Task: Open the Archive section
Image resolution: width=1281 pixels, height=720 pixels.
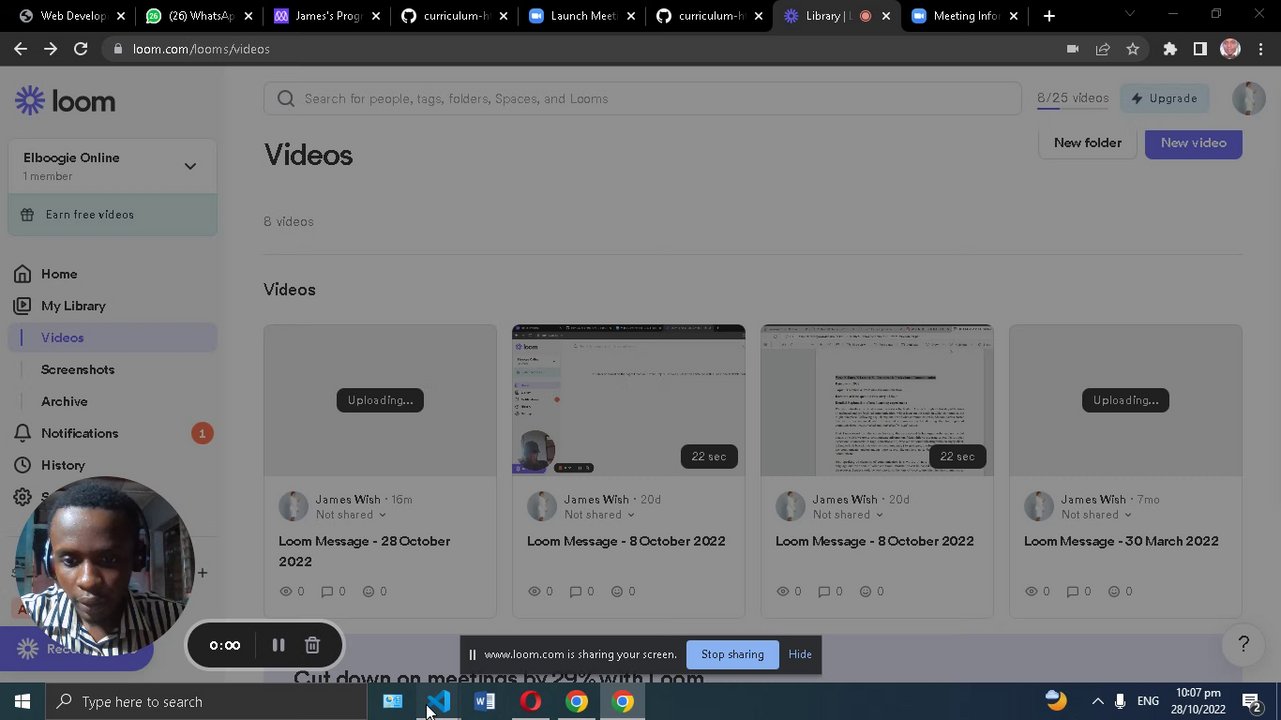Action: point(64,402)
